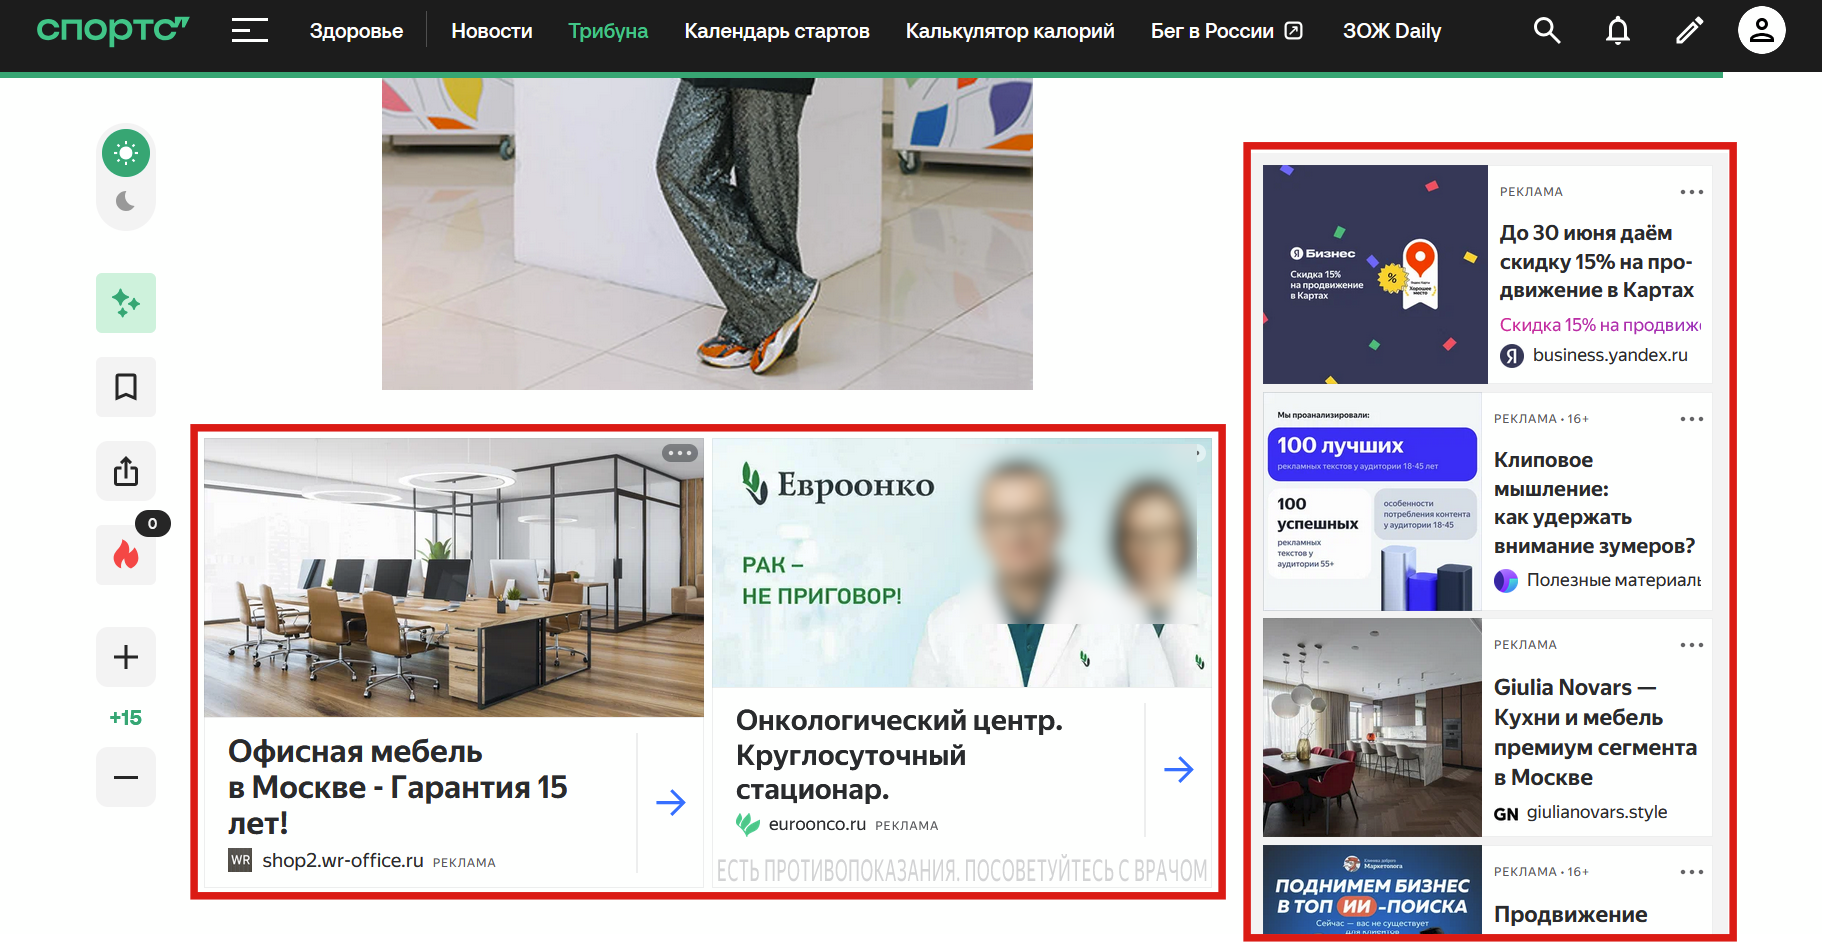Bookmark the article

(x=126, y=387)
